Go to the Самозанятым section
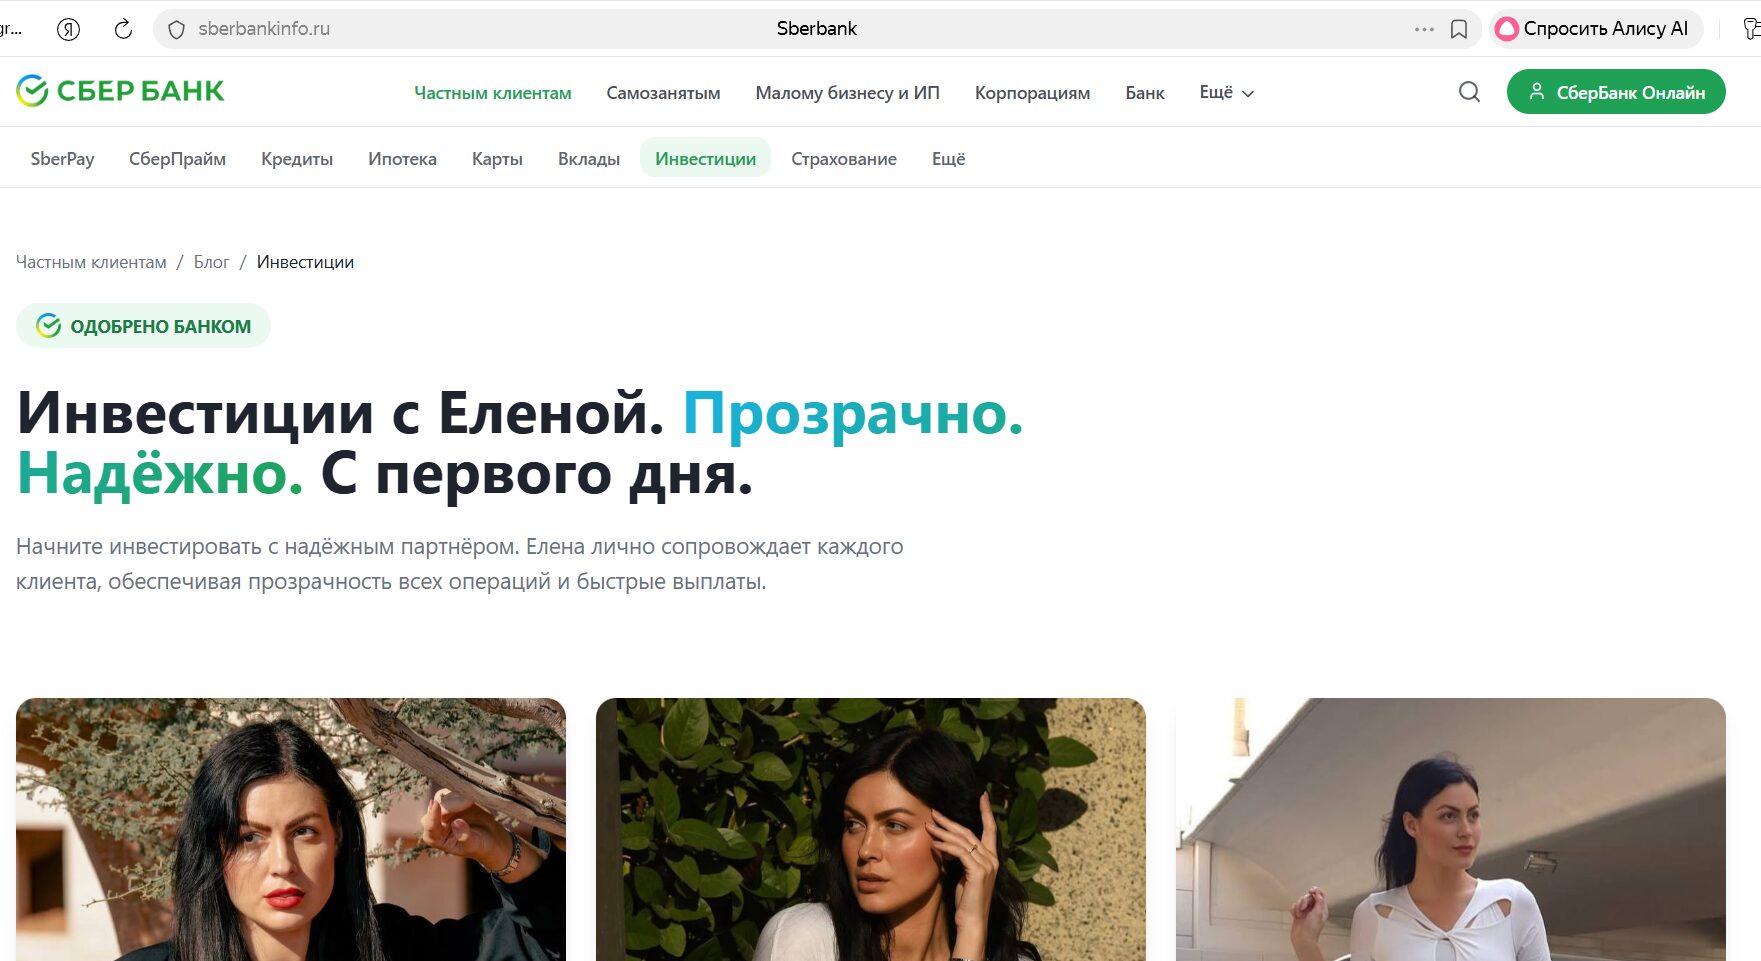1761x961 pixels. [663, 93]
